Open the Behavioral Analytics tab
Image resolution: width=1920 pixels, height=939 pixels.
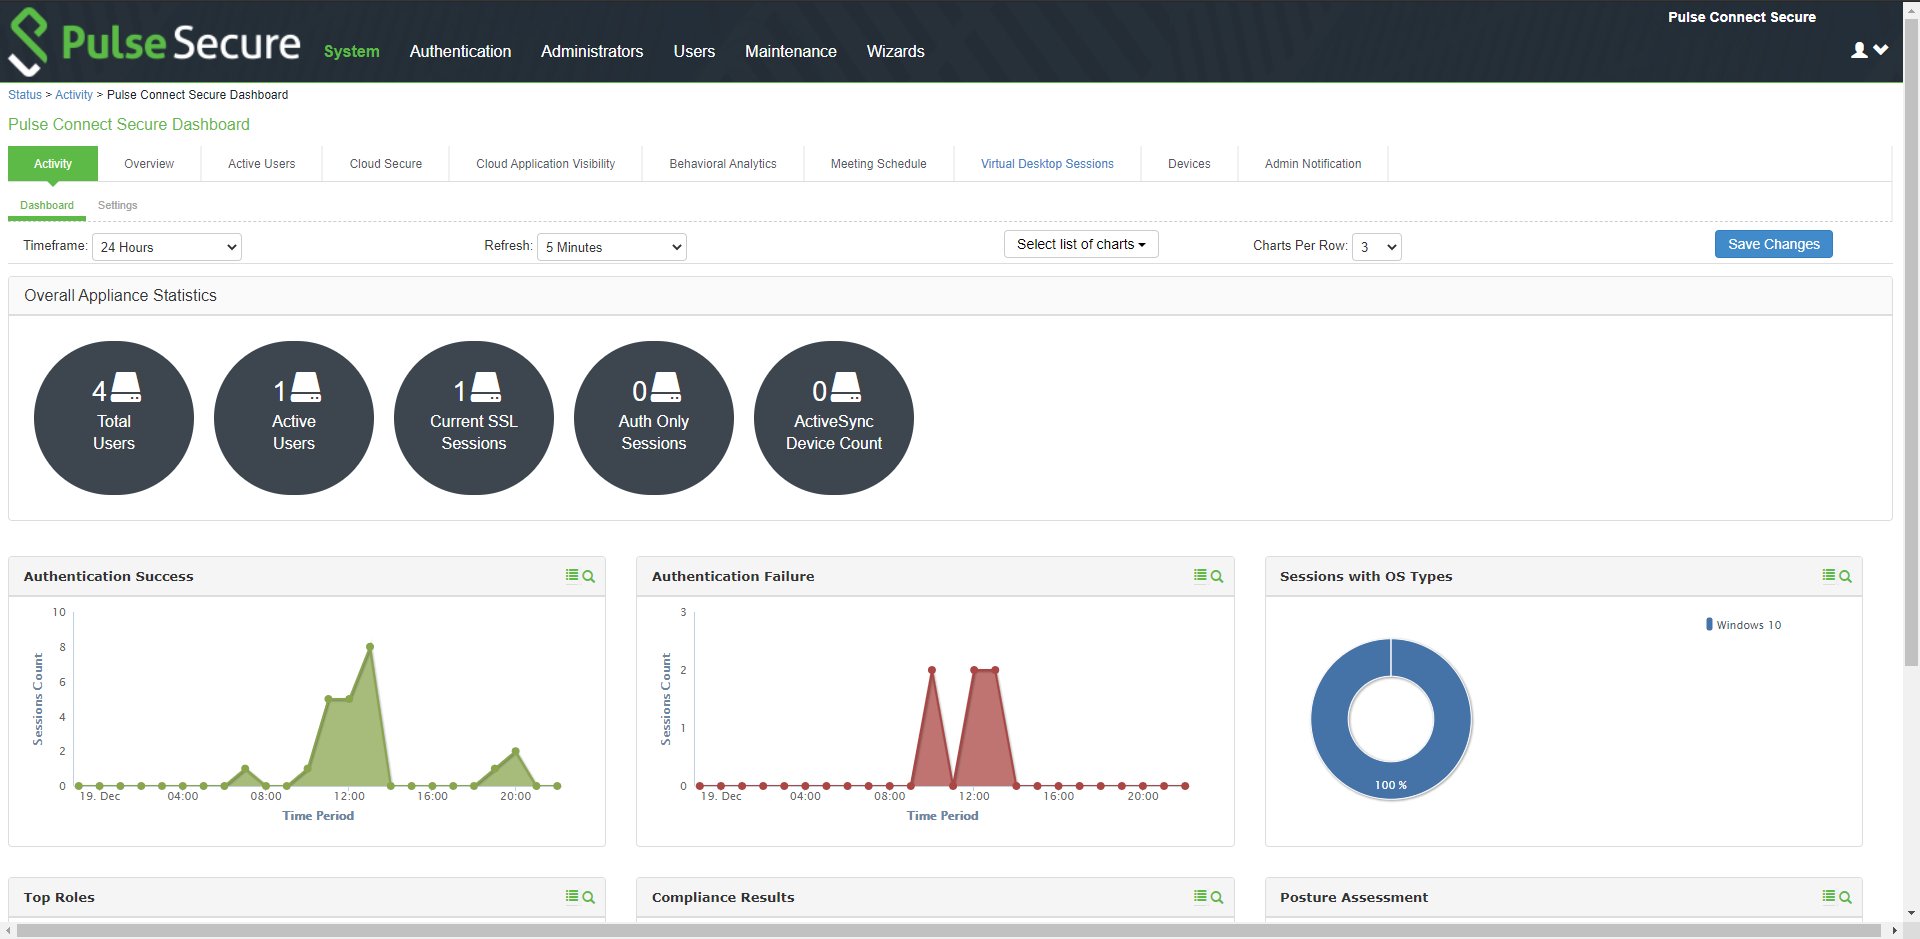723,164
